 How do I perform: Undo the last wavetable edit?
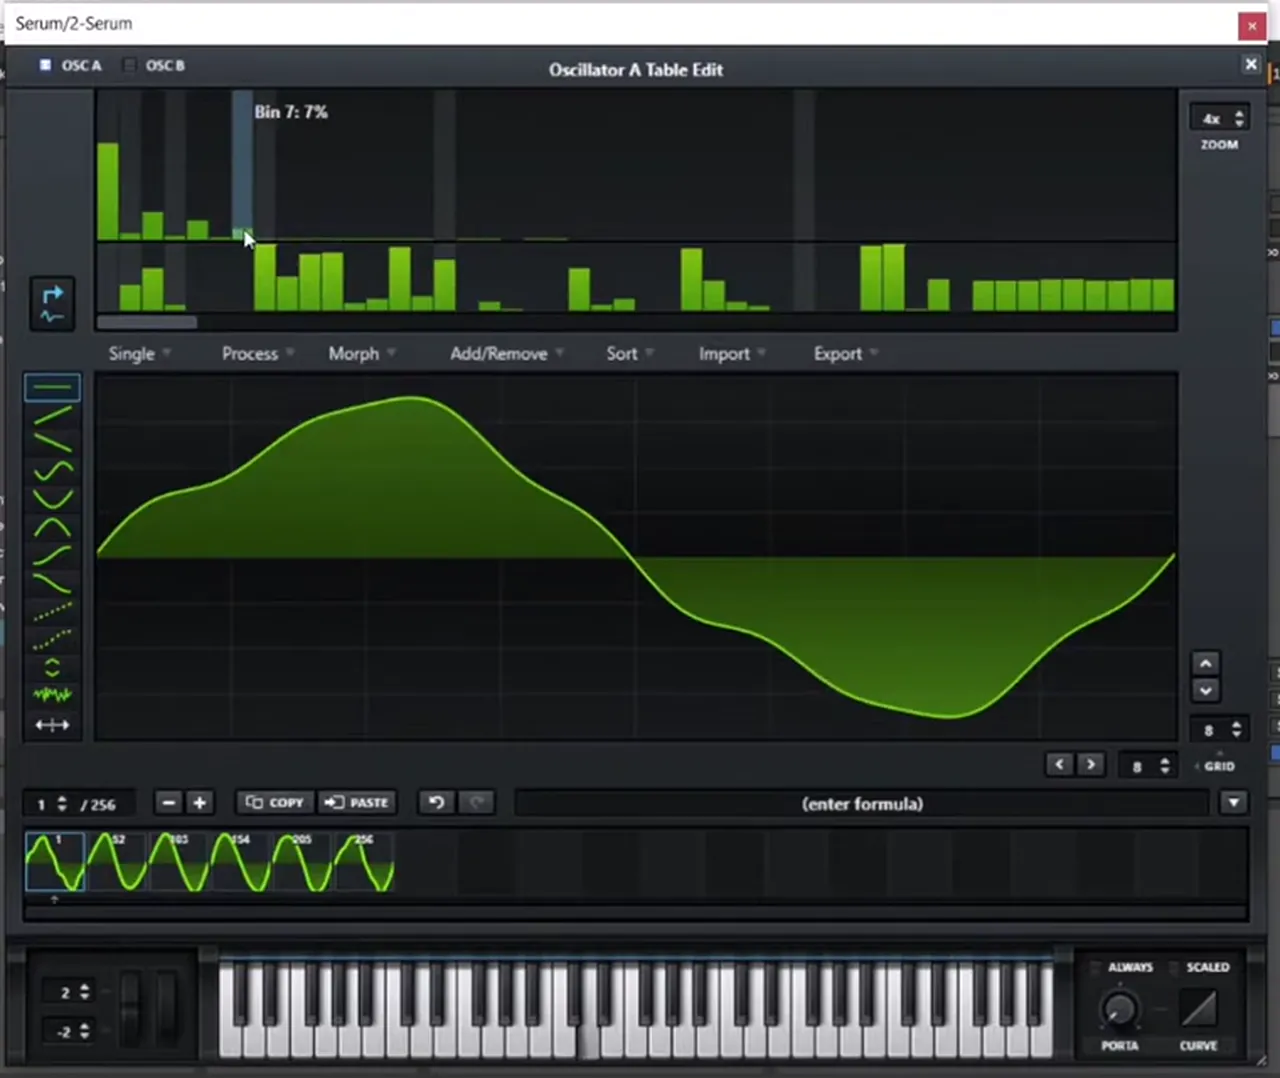436,803
